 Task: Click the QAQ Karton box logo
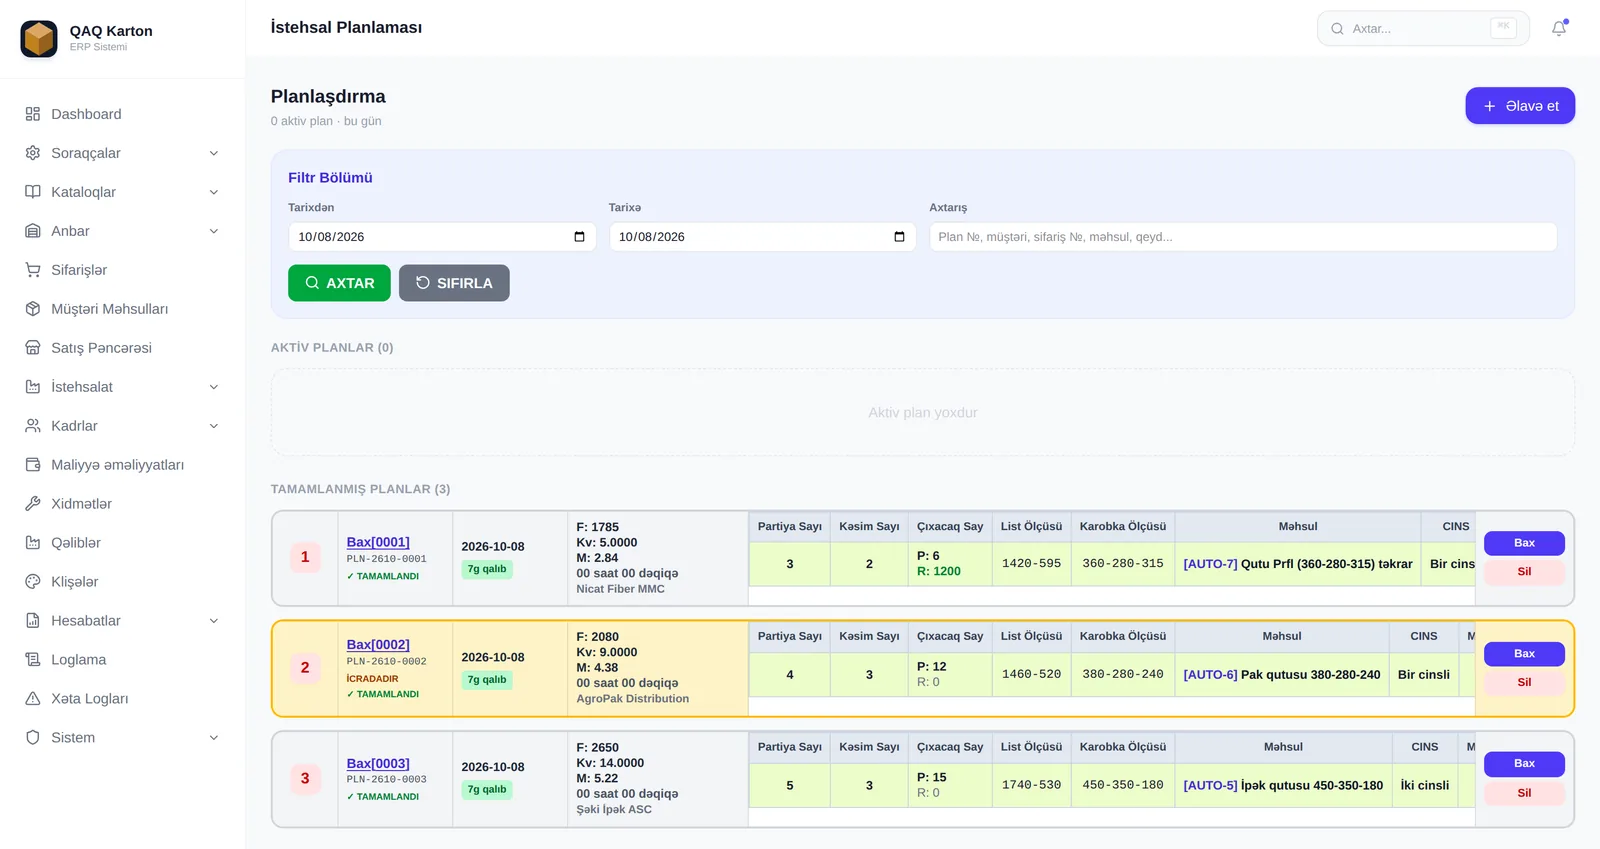[x=39, y=39]
